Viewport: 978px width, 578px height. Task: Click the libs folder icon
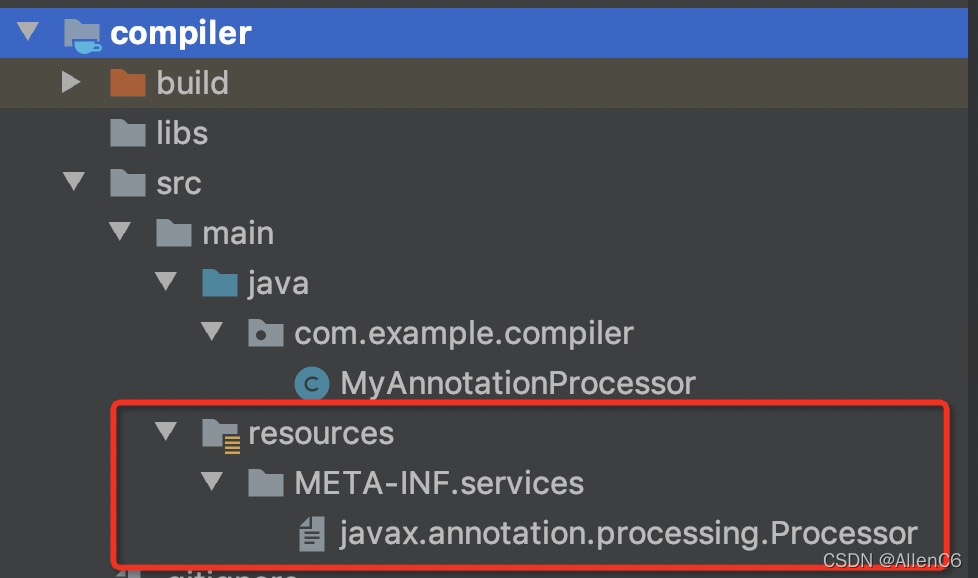pos(127,133)
